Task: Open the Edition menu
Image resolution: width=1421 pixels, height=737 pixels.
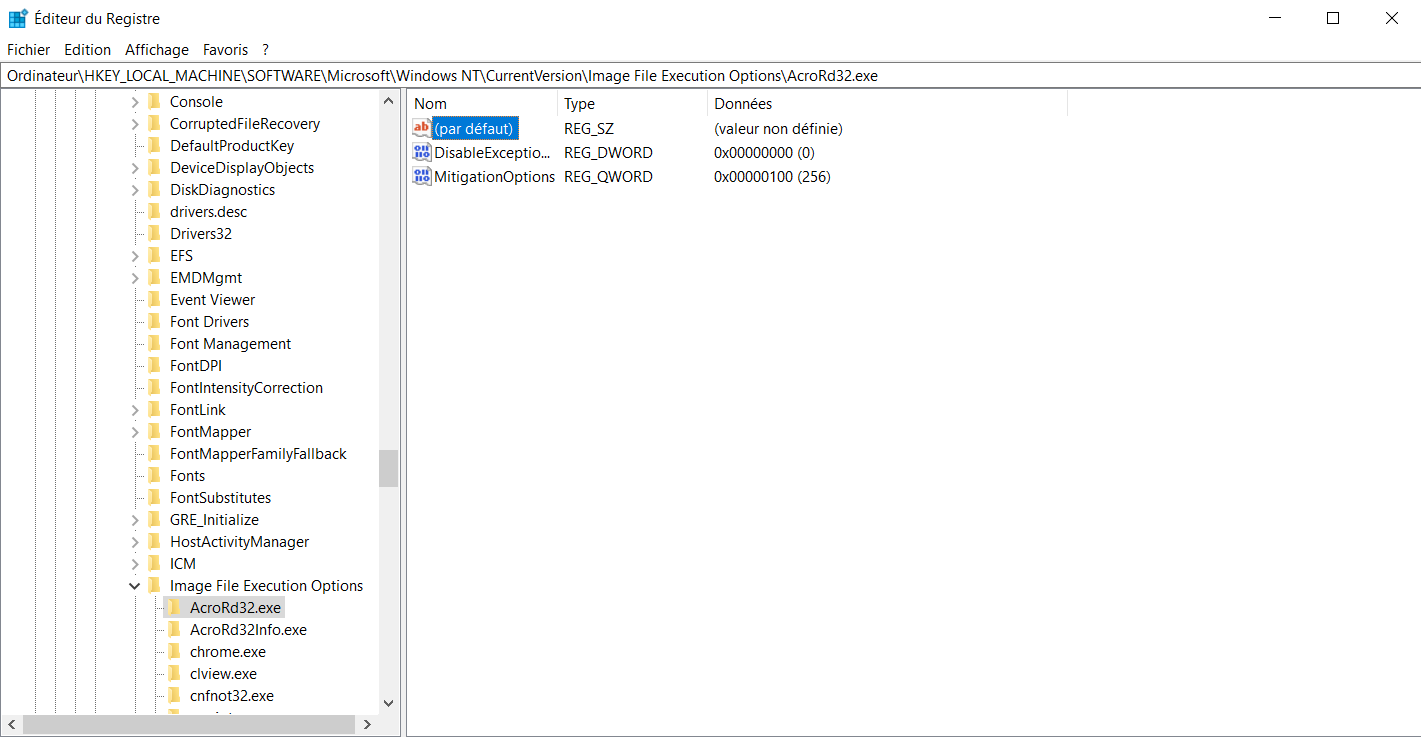Action: [x=87, y=49]
